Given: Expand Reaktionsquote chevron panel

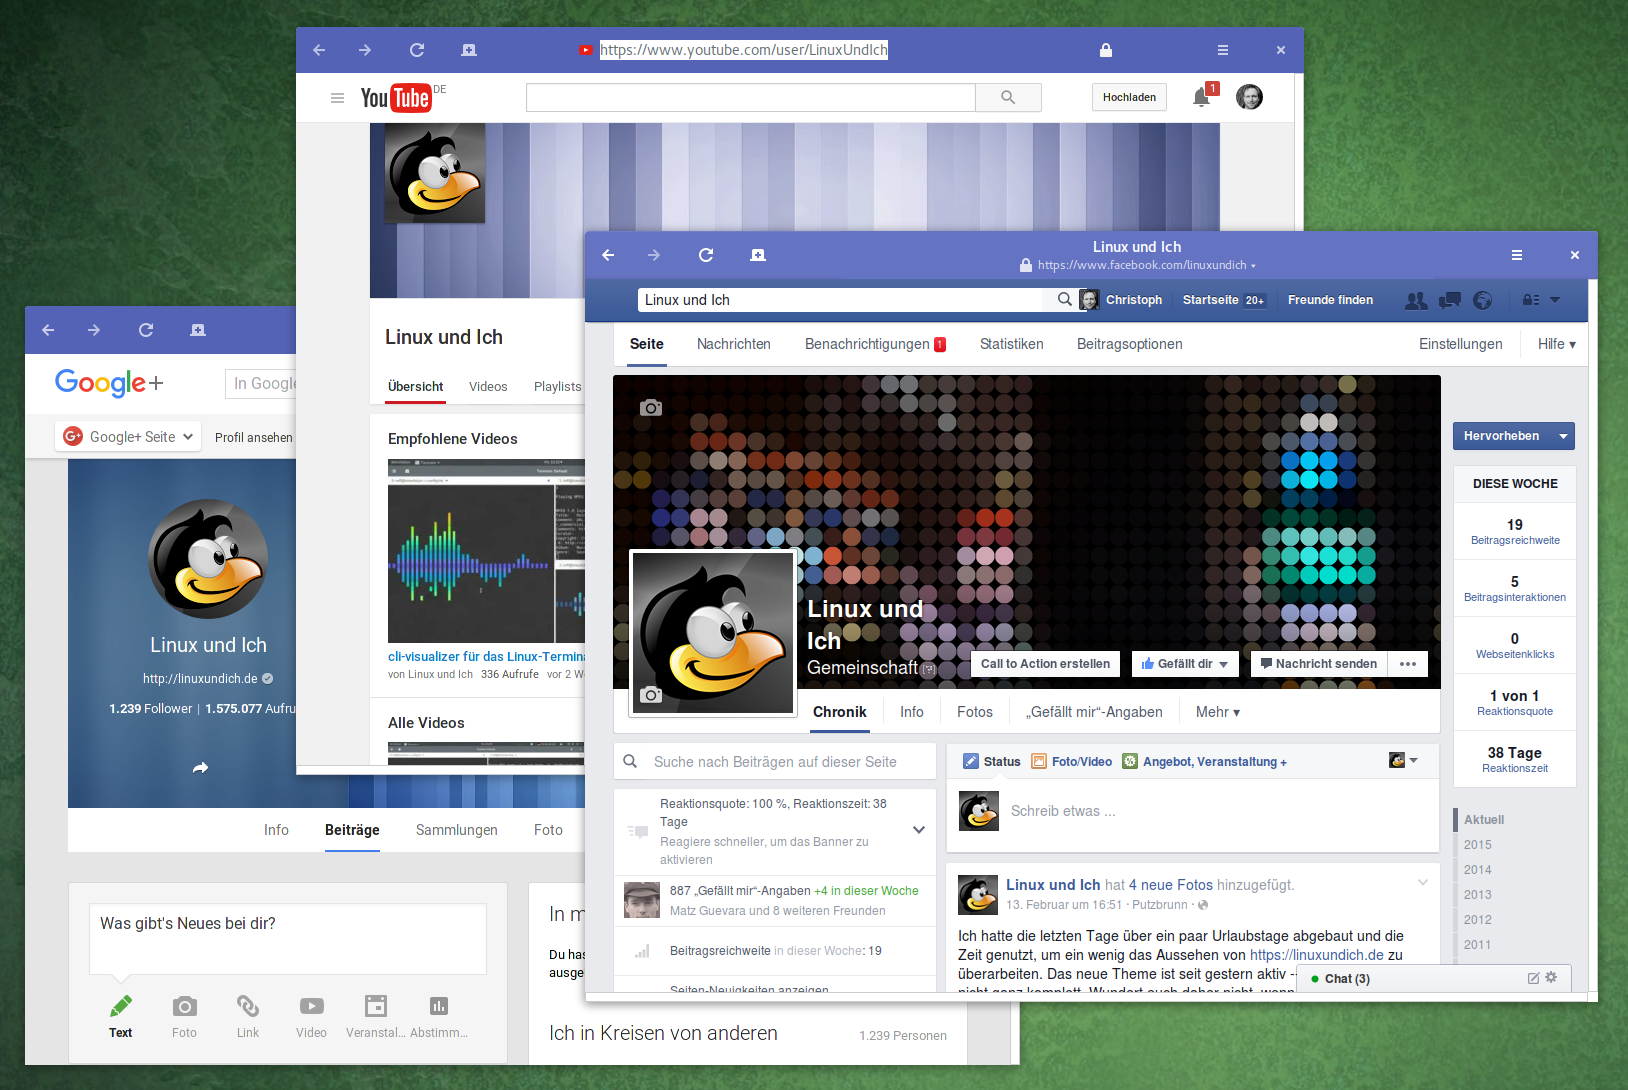Looking at the screenshot, I should pyautogui.click(x=919, y=830).
